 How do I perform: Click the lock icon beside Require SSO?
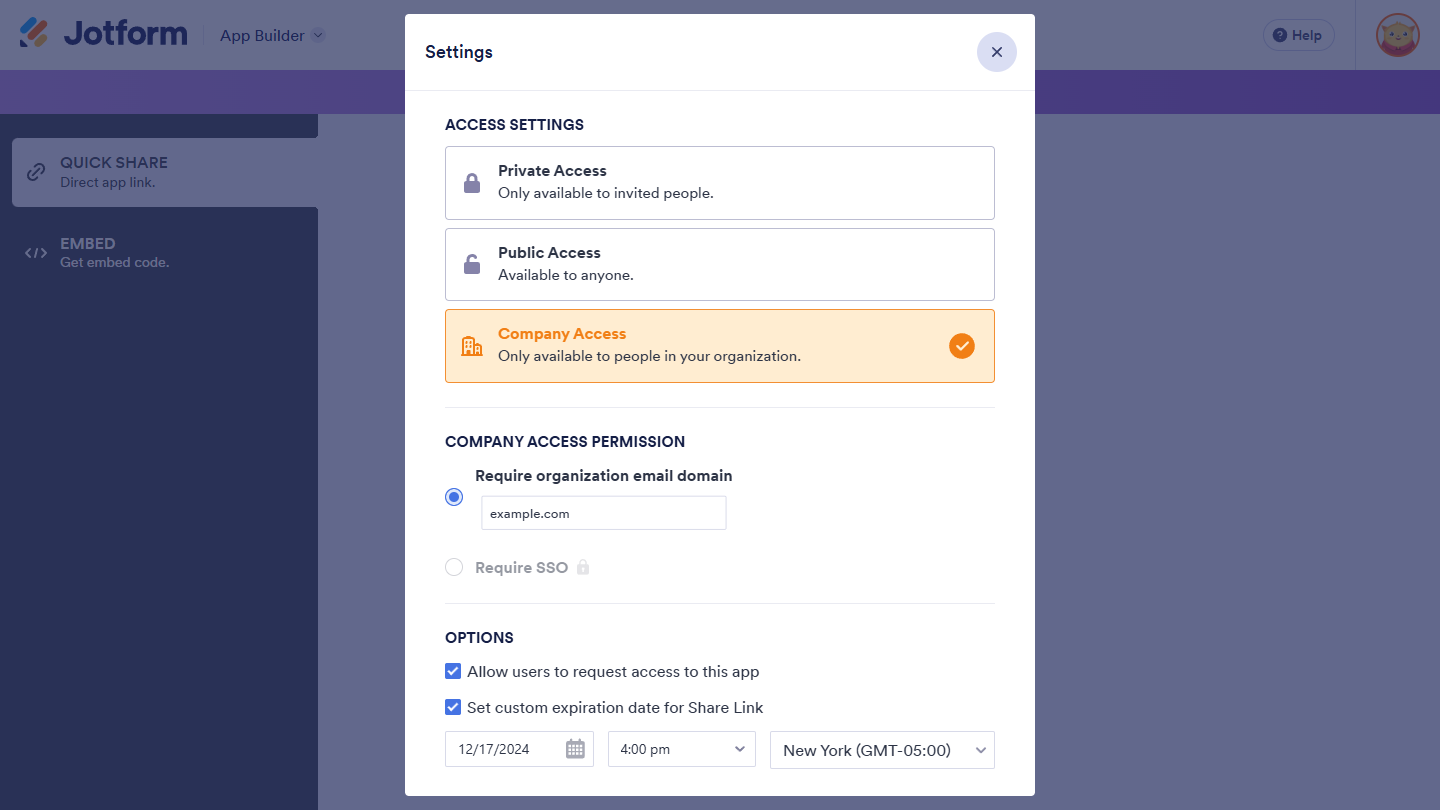coord(583,567)
